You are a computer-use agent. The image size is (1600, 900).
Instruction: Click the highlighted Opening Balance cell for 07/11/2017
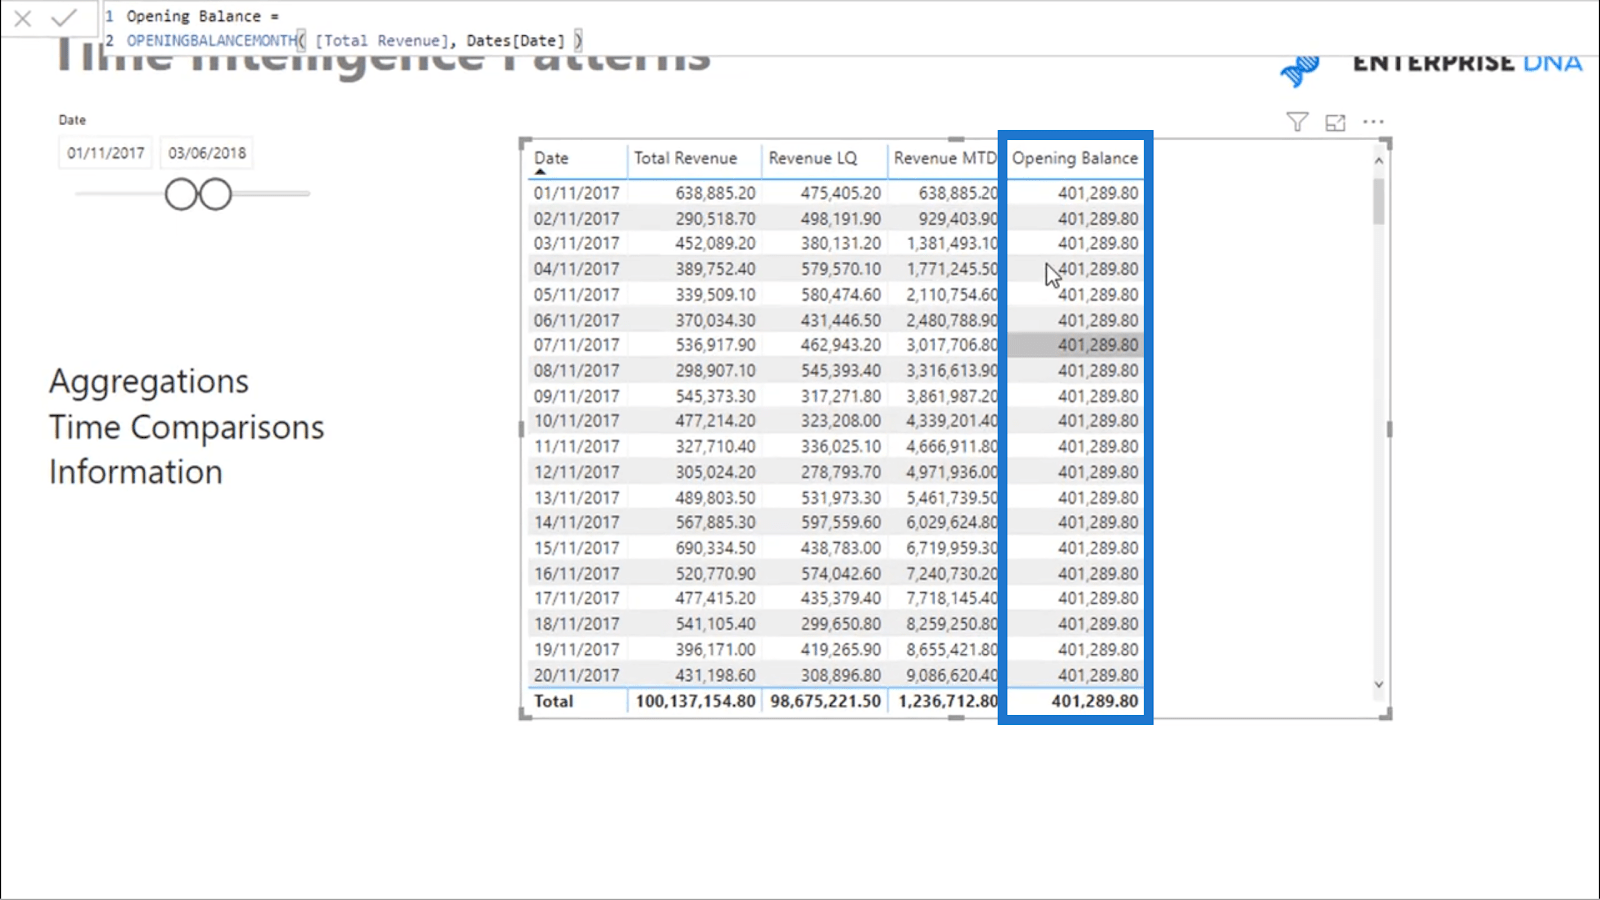pos(1075,345)
